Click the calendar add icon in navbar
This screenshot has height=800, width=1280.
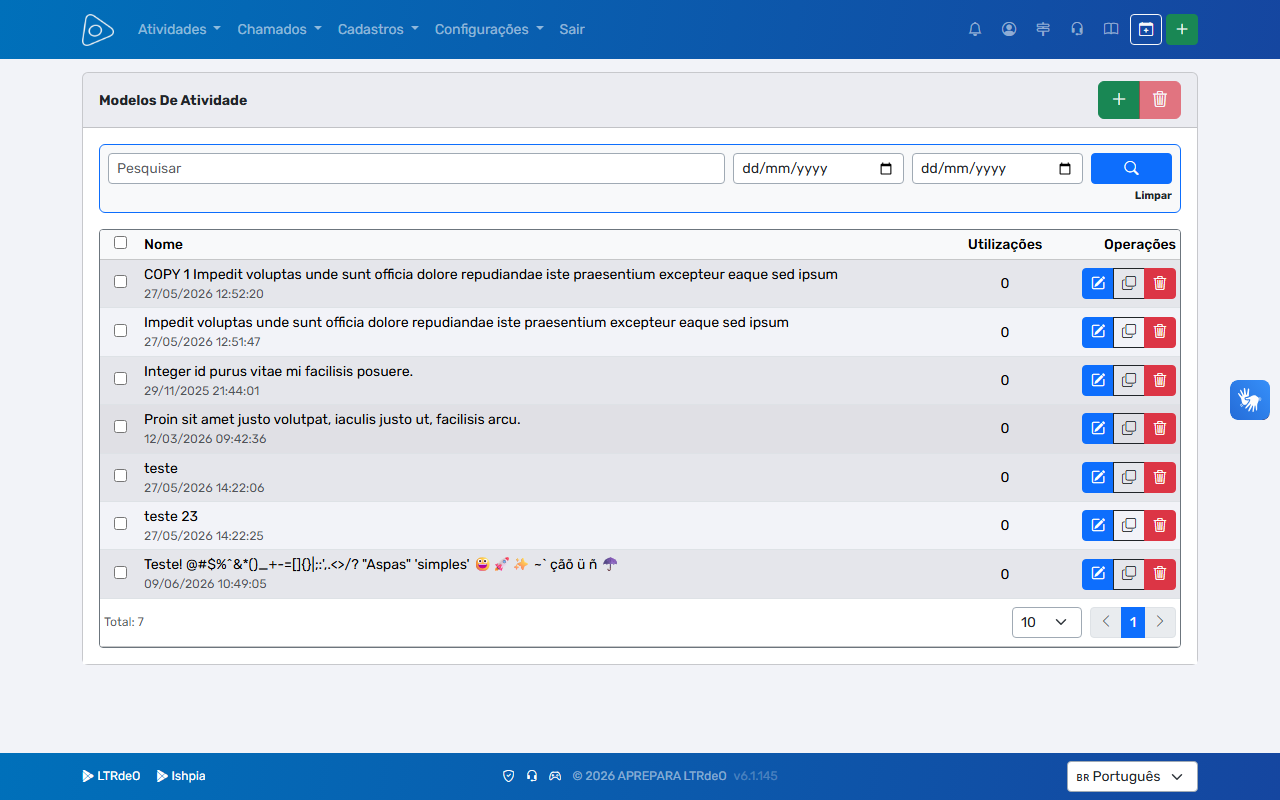tap(1146, 29)
